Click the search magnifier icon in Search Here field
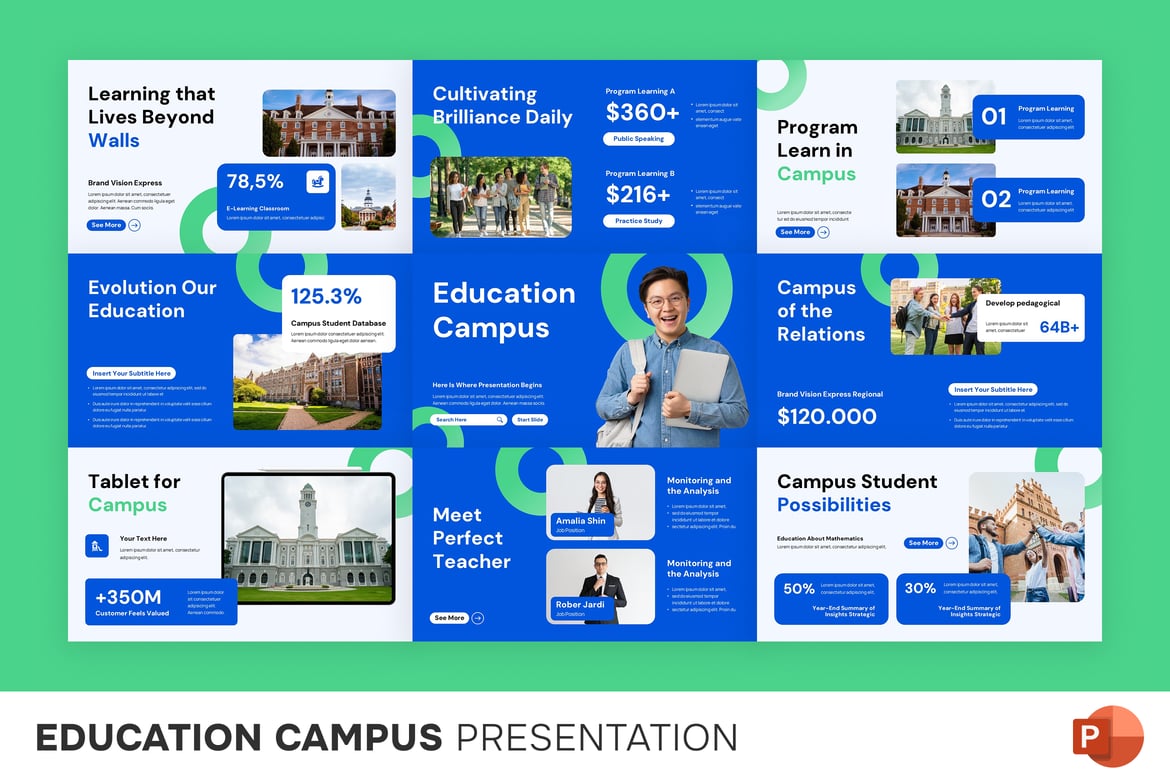This screenshot has width=1170, height=780. pos(500,419)
